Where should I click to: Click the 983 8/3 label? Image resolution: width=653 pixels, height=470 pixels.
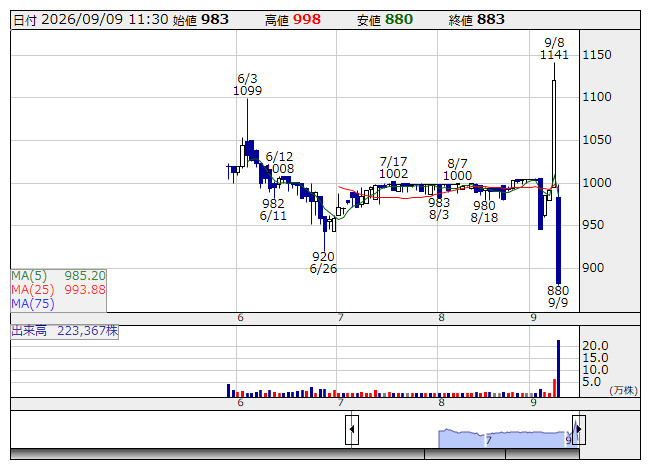439,209
